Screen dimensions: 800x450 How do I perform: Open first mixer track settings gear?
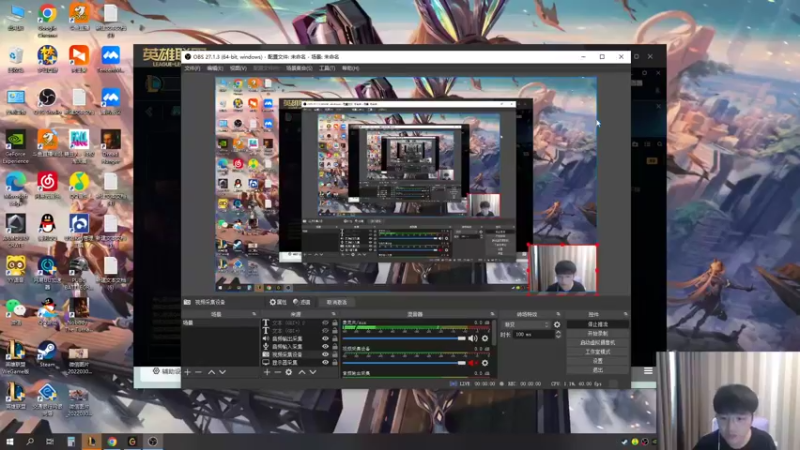point(485,338)
